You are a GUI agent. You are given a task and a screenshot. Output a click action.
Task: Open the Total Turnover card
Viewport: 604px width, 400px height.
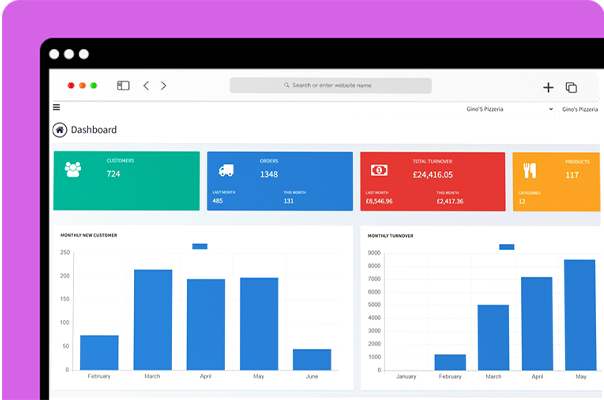tap(433, 182)
